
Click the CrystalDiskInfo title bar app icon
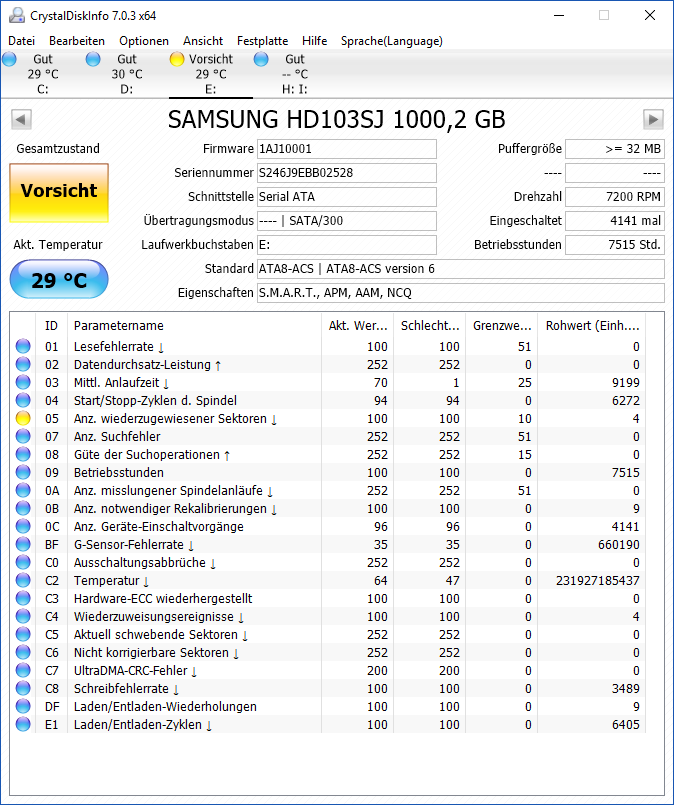click(x=16, y=15)
